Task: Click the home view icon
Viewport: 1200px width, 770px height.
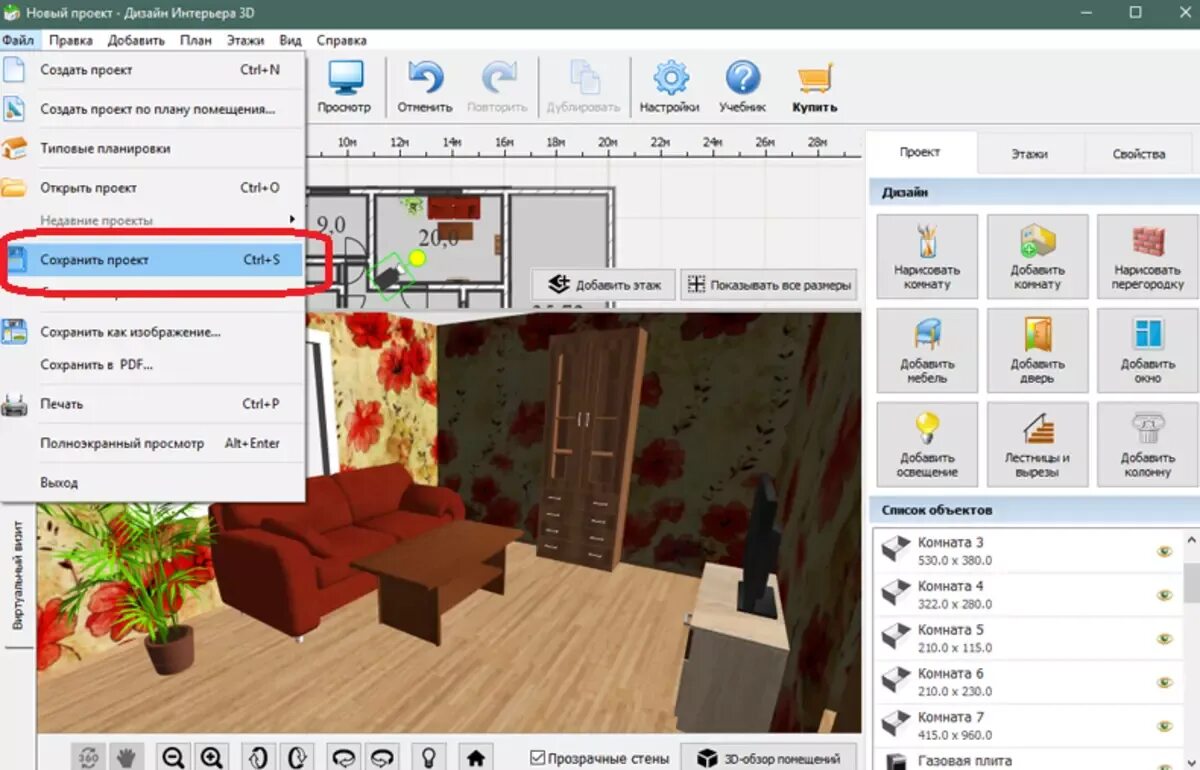Action: coord(476,757)
